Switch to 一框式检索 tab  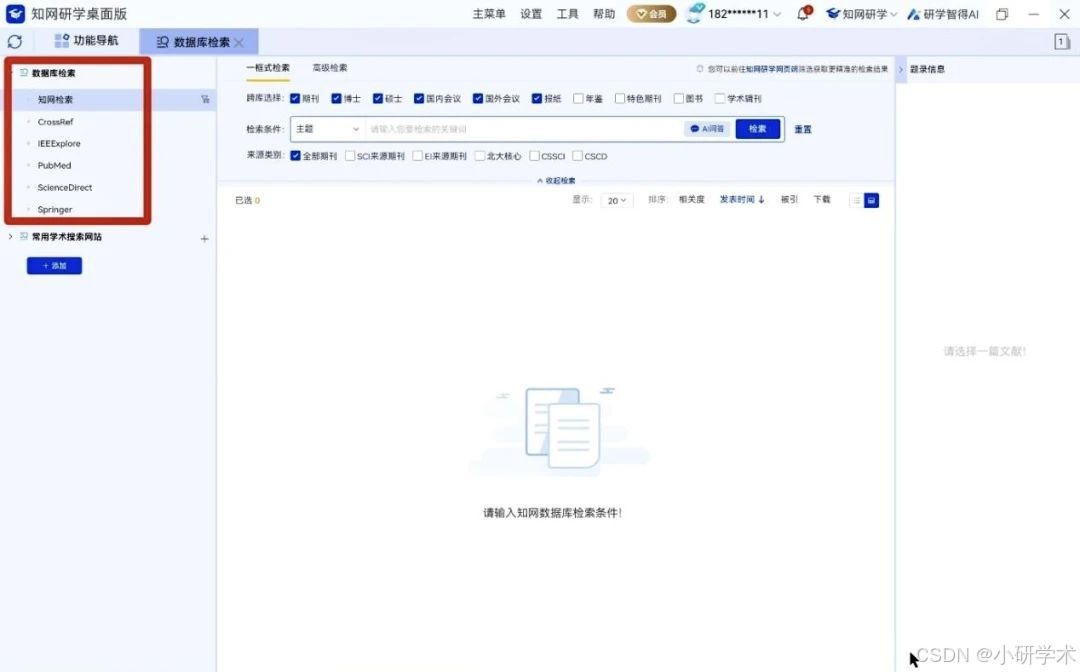click(x=268, y=67)
